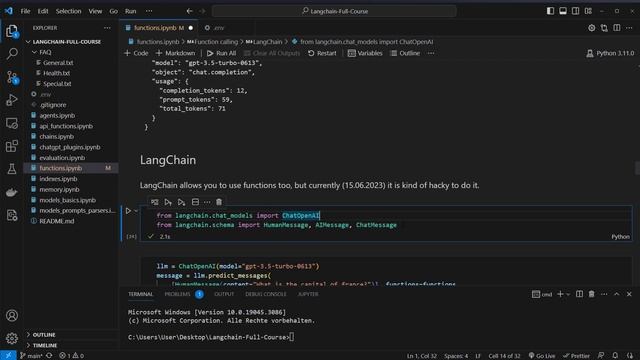Kill terminal with trash icon
Image resolution: width=640 pixels, height=360 pixels.
click(x=591, y=294)
